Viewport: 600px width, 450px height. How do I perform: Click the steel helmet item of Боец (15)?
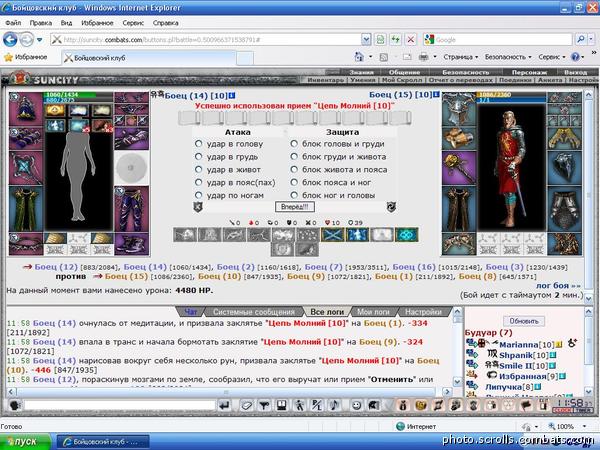[459, 109]
